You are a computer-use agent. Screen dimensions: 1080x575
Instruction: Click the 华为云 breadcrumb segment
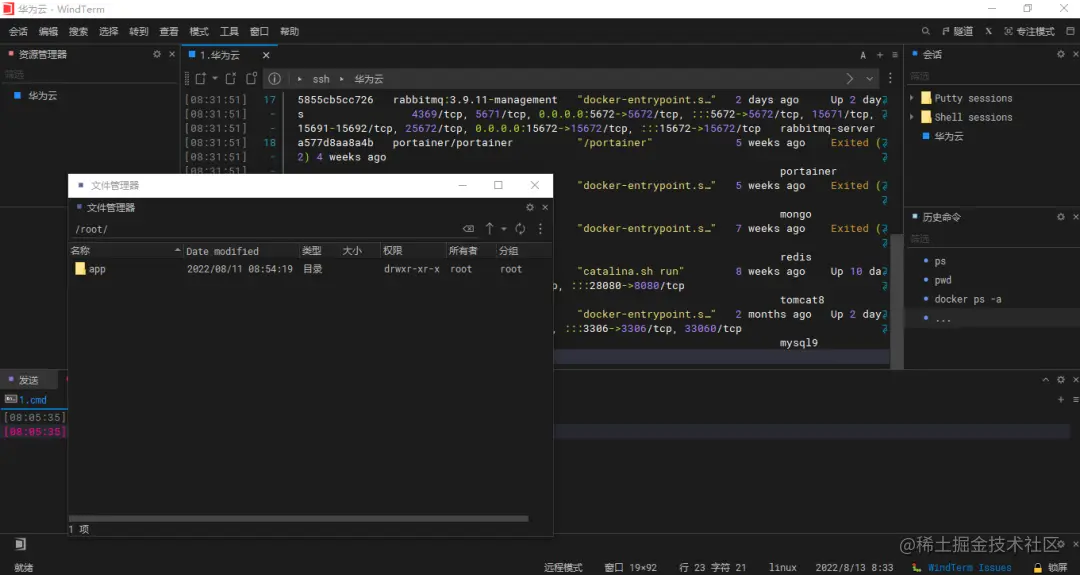point(368,79)
